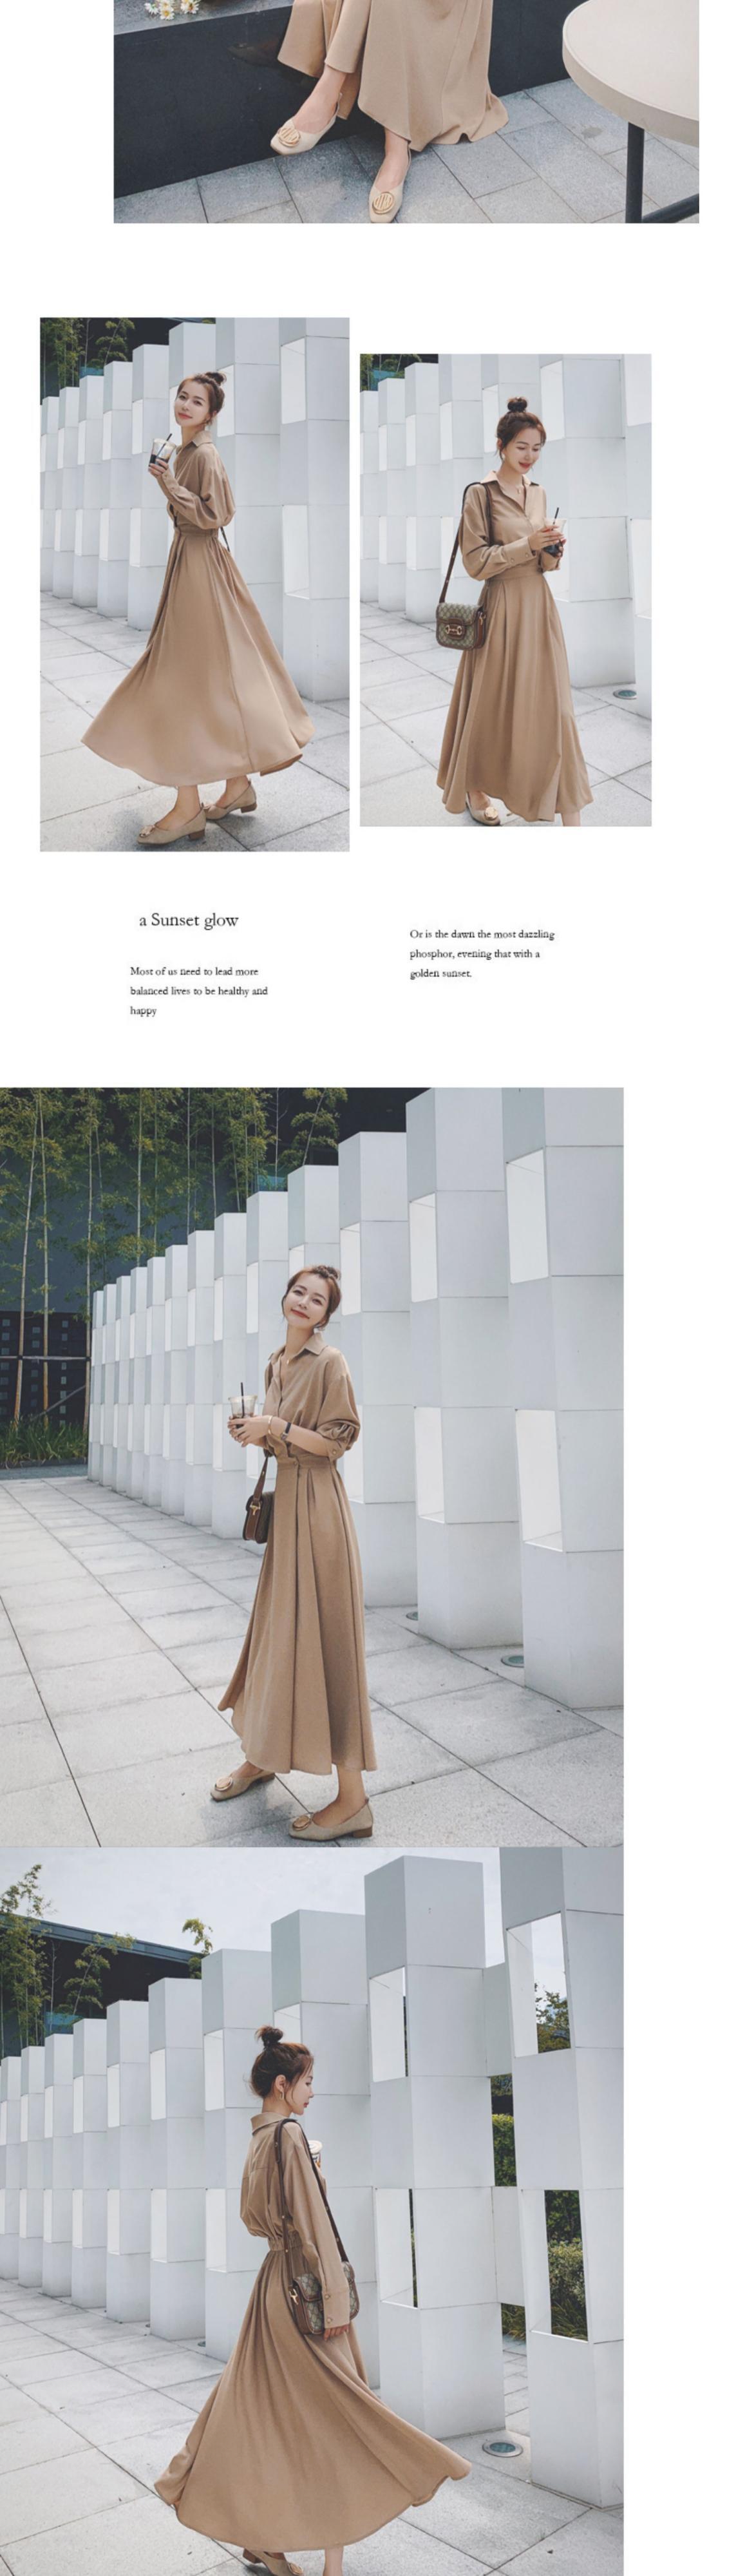Click the cropped top photo showing shoes
The image size is (736, 2576).
point(406,111)
